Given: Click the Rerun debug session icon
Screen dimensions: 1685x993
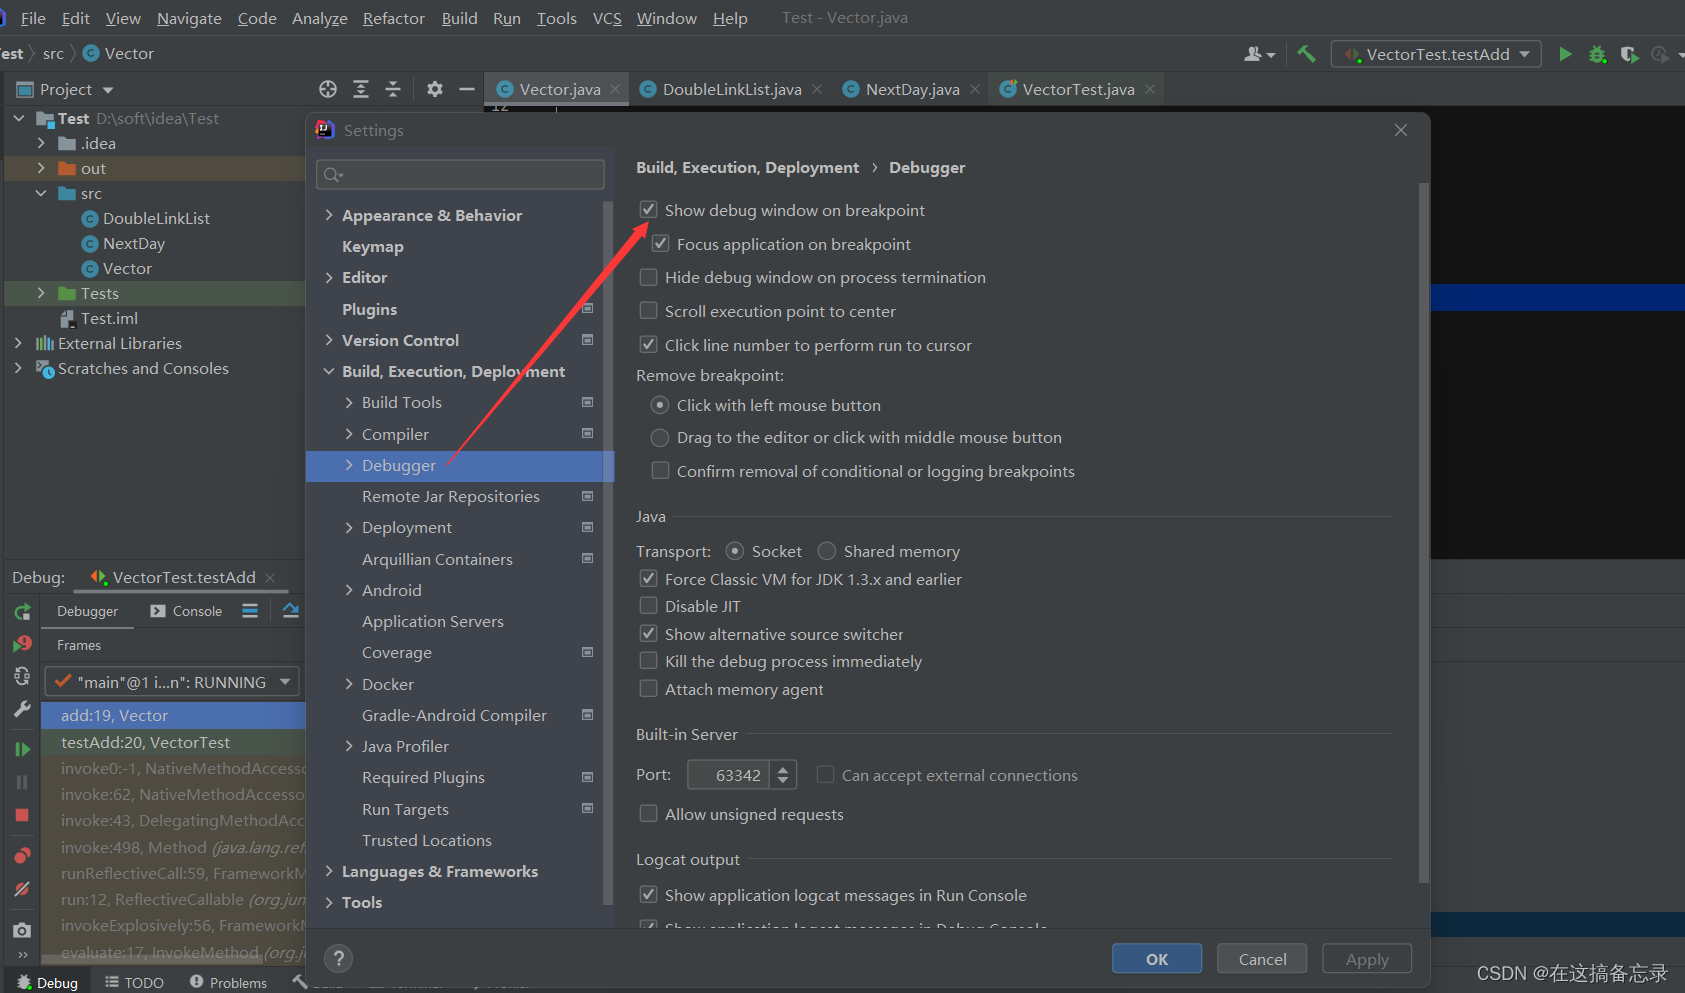Looking at the screenshot, I should coord(22,612).
